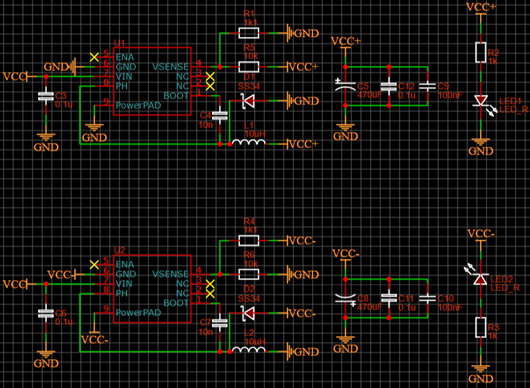Select the U1 regulator chip body
The height and width of the screenshot is (388, 530).
(x=152, y=81)
